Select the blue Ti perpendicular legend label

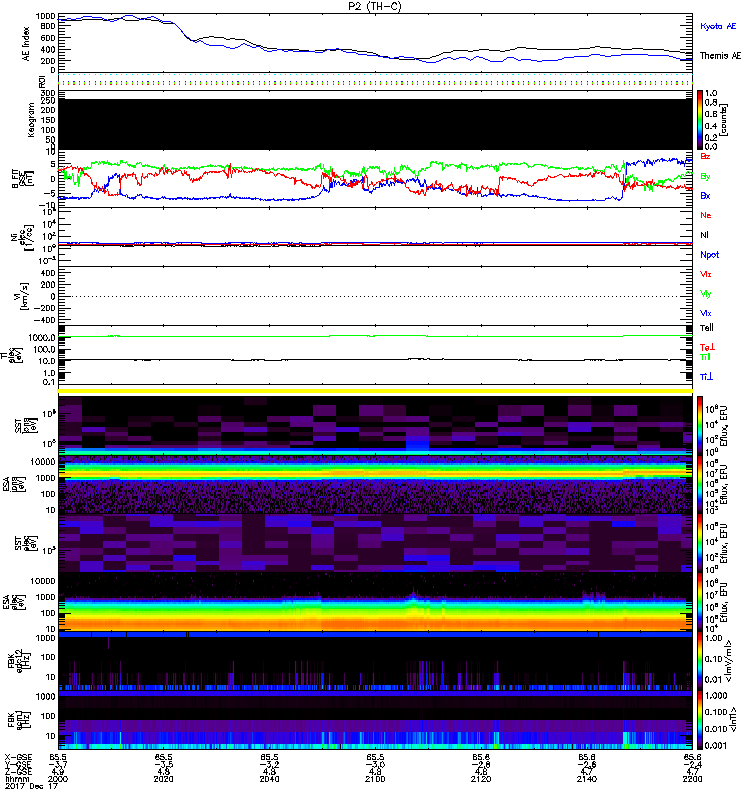pos(706,377)
